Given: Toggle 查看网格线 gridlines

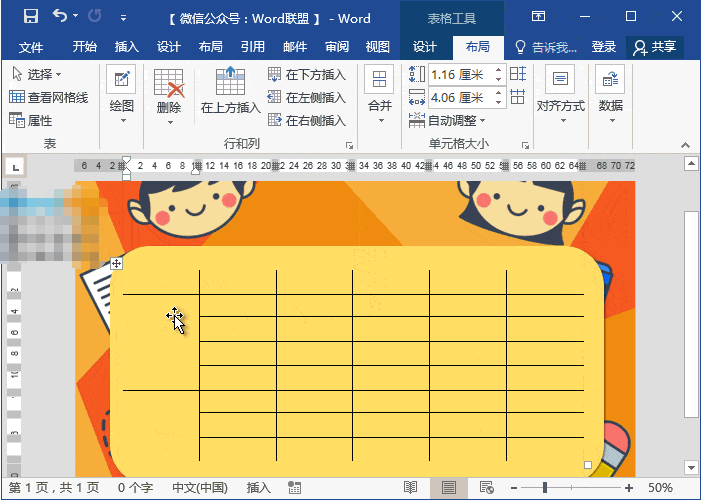Looking at the screenshot, I should (x=49, y=97).
